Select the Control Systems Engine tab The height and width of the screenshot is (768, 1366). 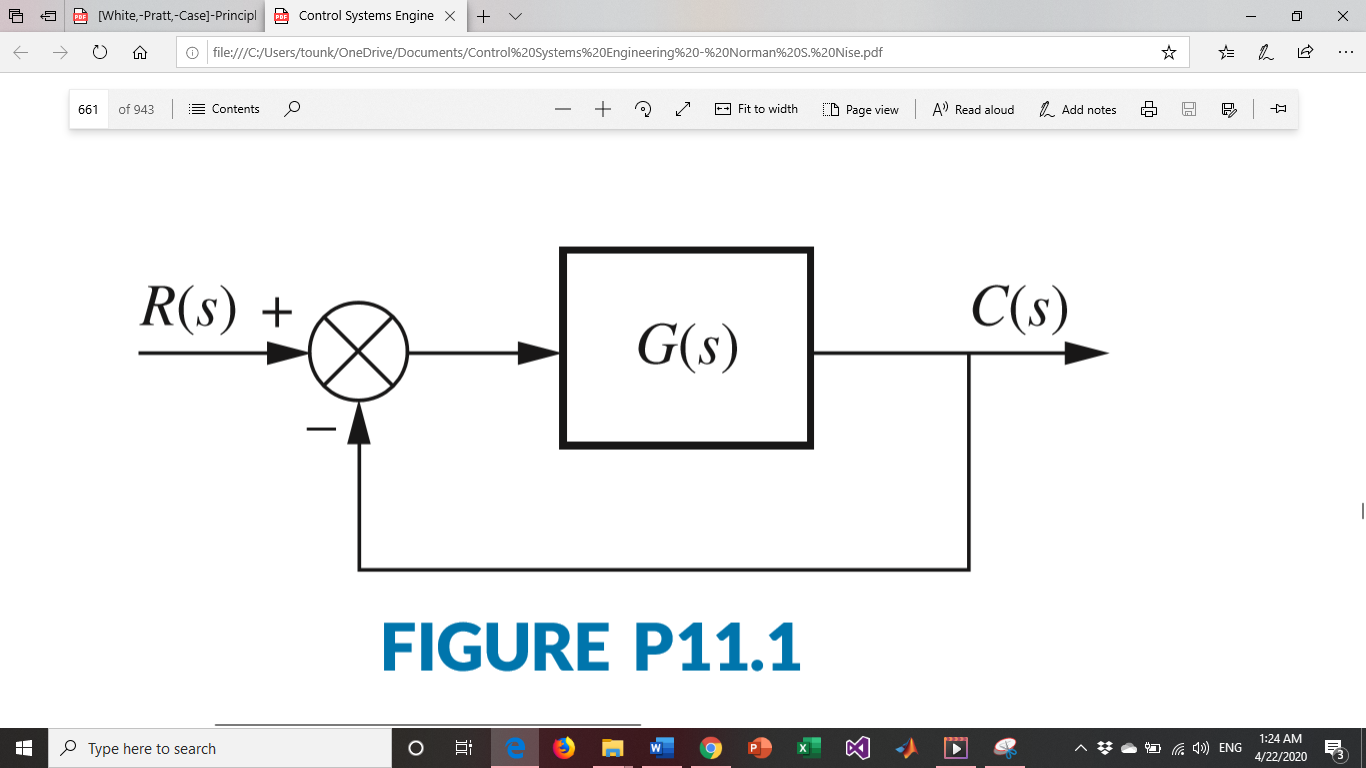pos(360,16)
